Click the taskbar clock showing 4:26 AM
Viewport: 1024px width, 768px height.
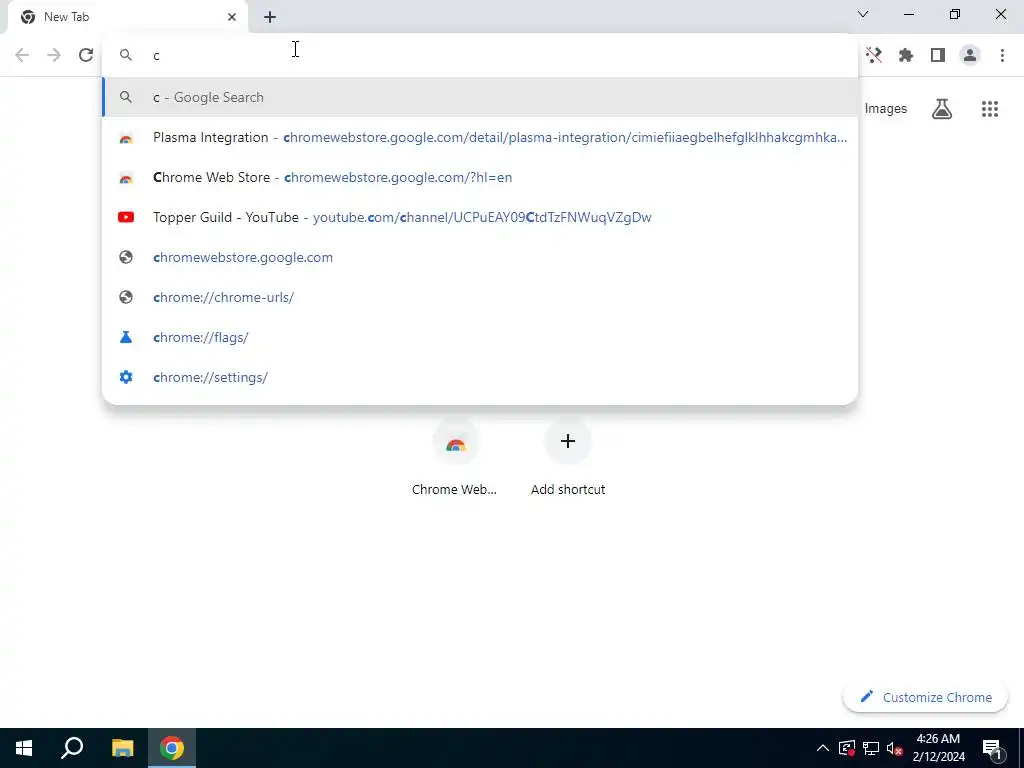pos(938,748)
